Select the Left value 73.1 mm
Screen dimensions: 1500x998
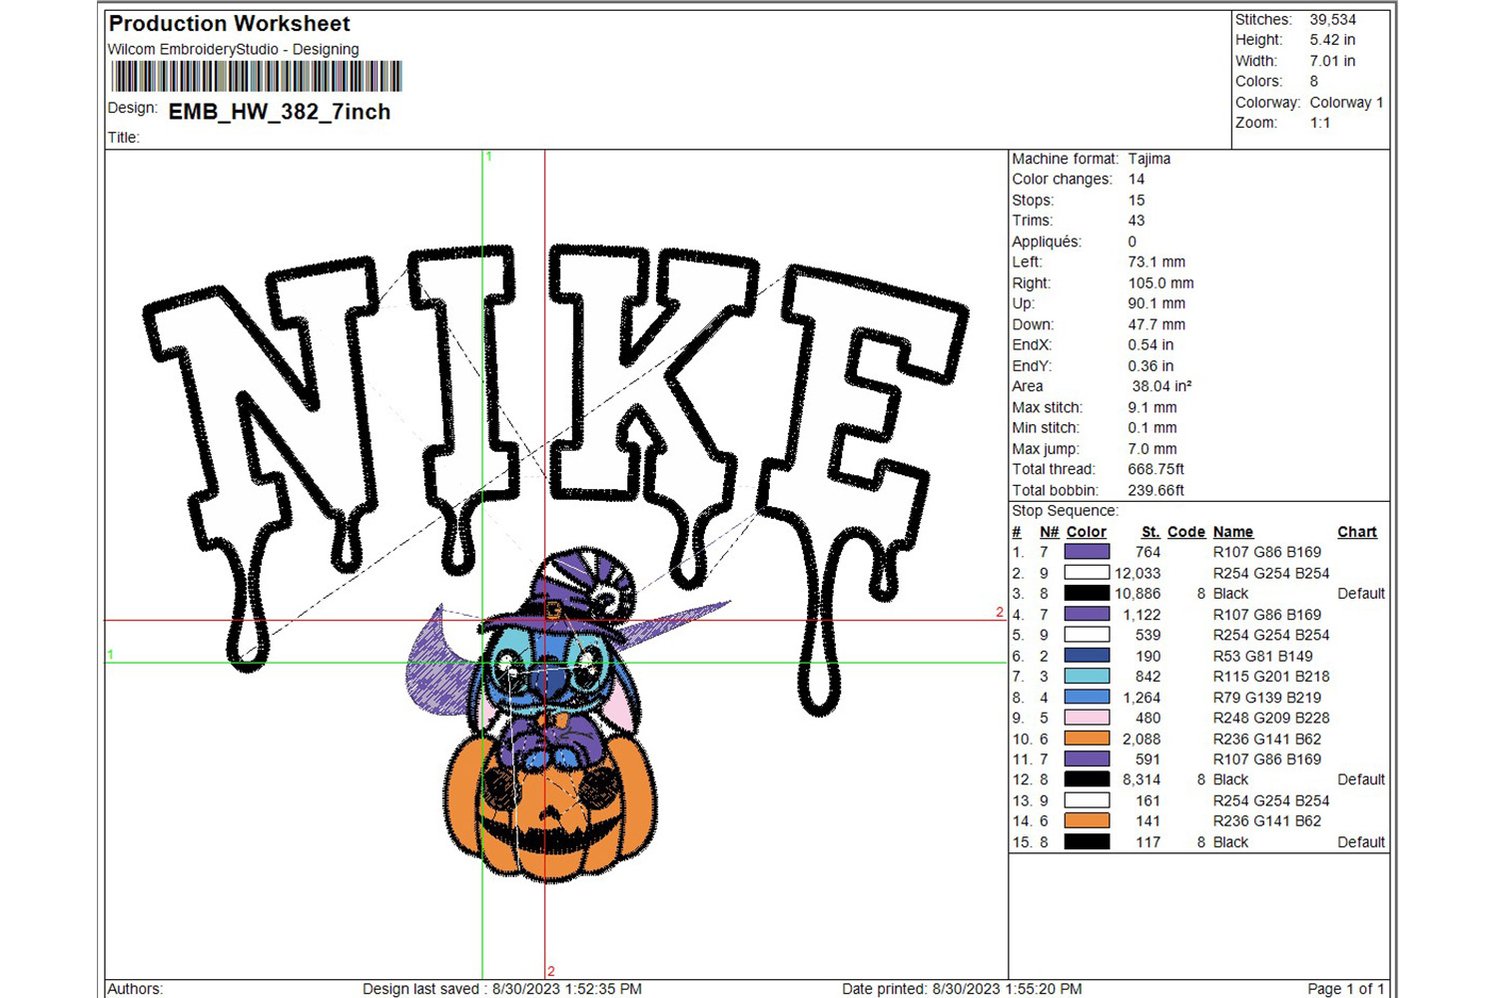coord(1157,262)
